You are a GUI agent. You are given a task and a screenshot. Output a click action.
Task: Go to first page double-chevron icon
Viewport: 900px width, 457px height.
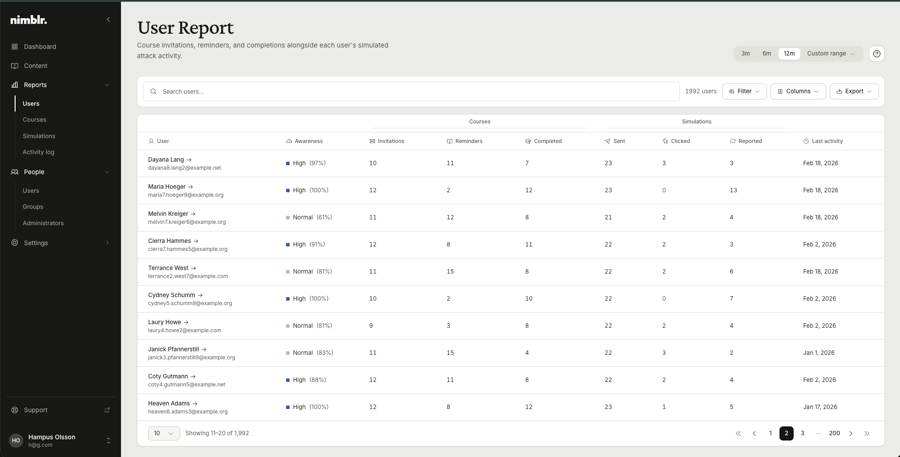738,433
